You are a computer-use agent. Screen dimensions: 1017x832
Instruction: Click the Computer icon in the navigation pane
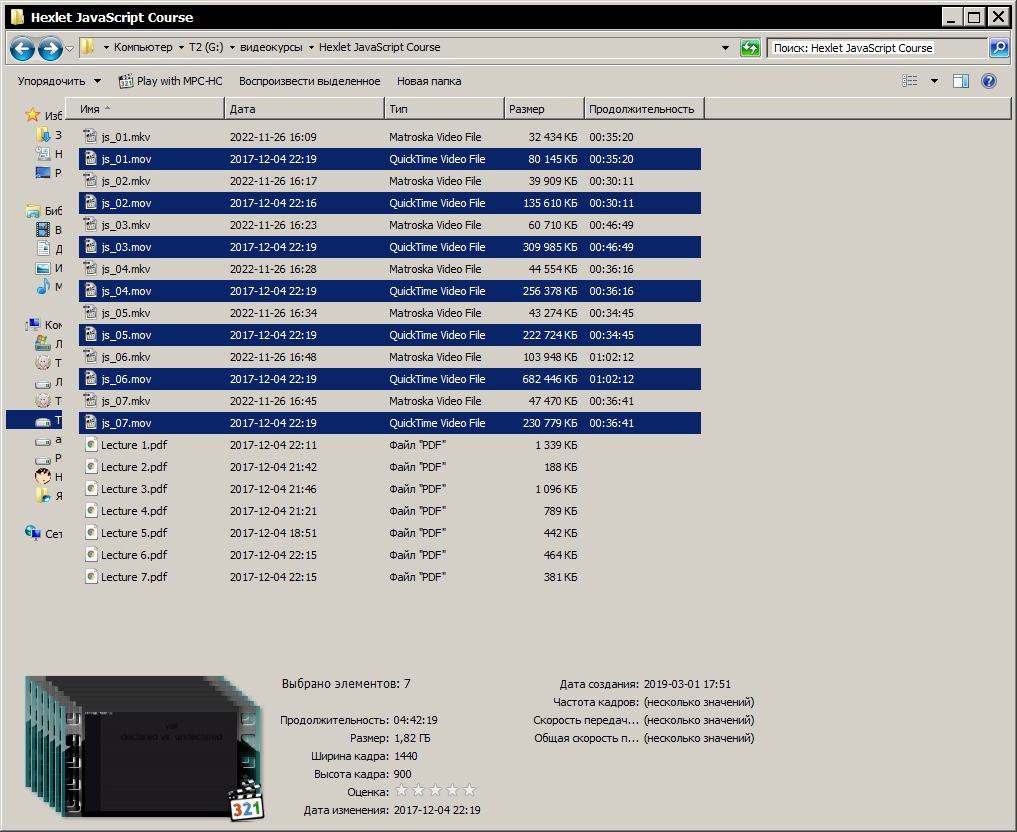click(32, 324)
